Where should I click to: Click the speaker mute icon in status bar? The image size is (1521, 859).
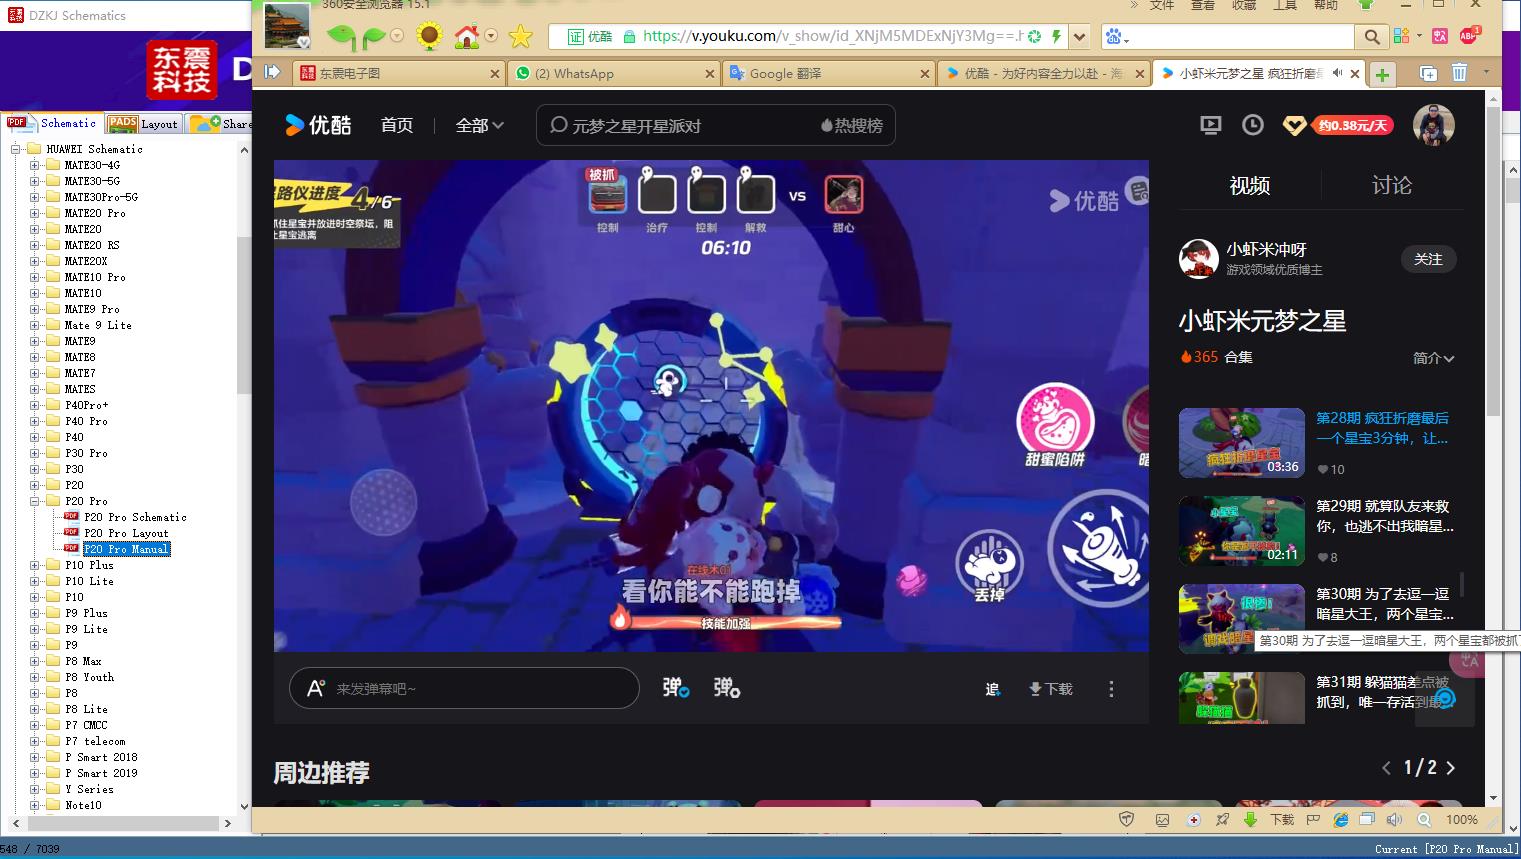(x=1394, y=819)
